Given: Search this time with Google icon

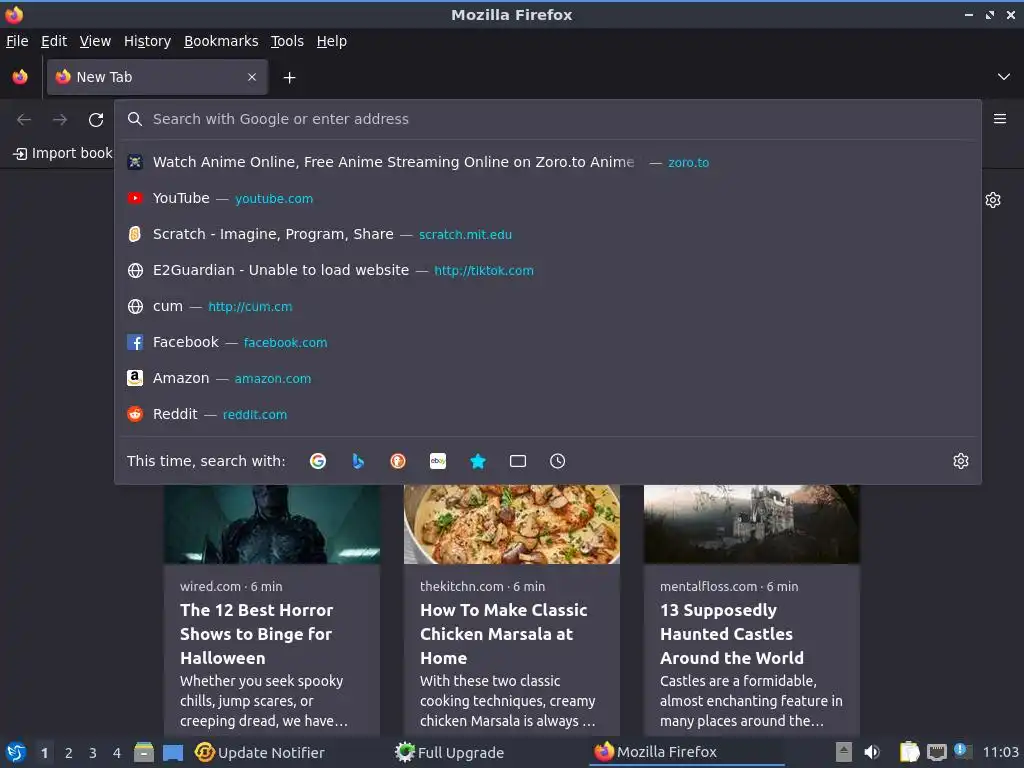Looking at the screenshot, I should click(318, 461).
